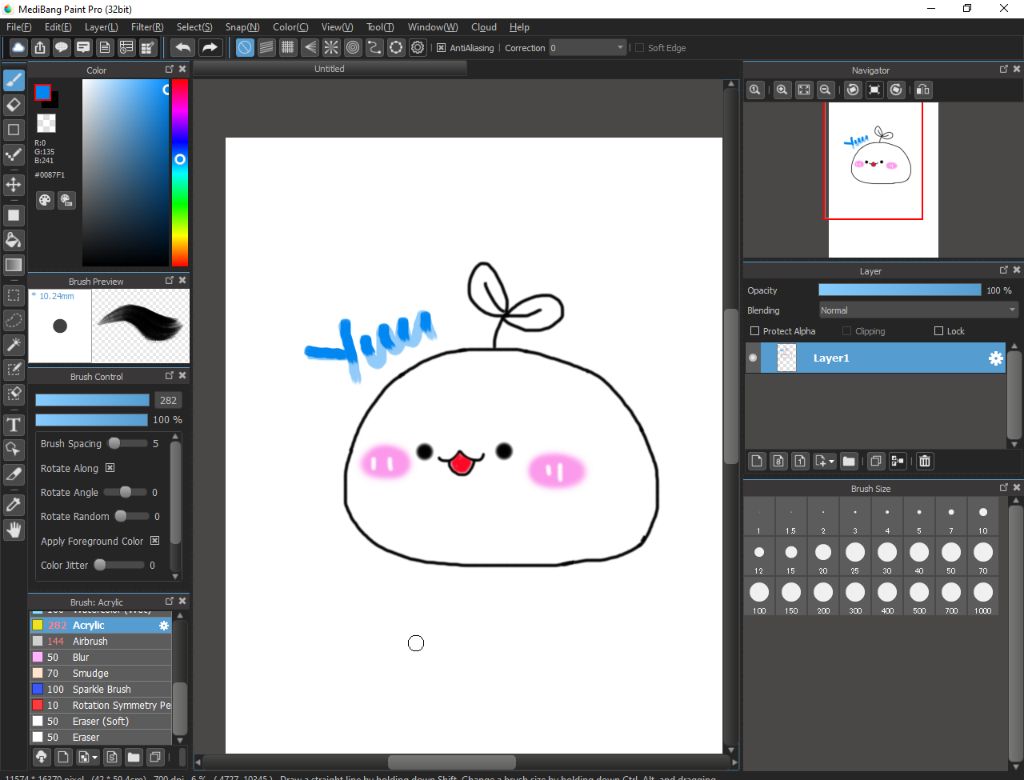Zoom out using Navigator magnifier minus
This screenshot has width=1024, height=780.
coord(825,90)
